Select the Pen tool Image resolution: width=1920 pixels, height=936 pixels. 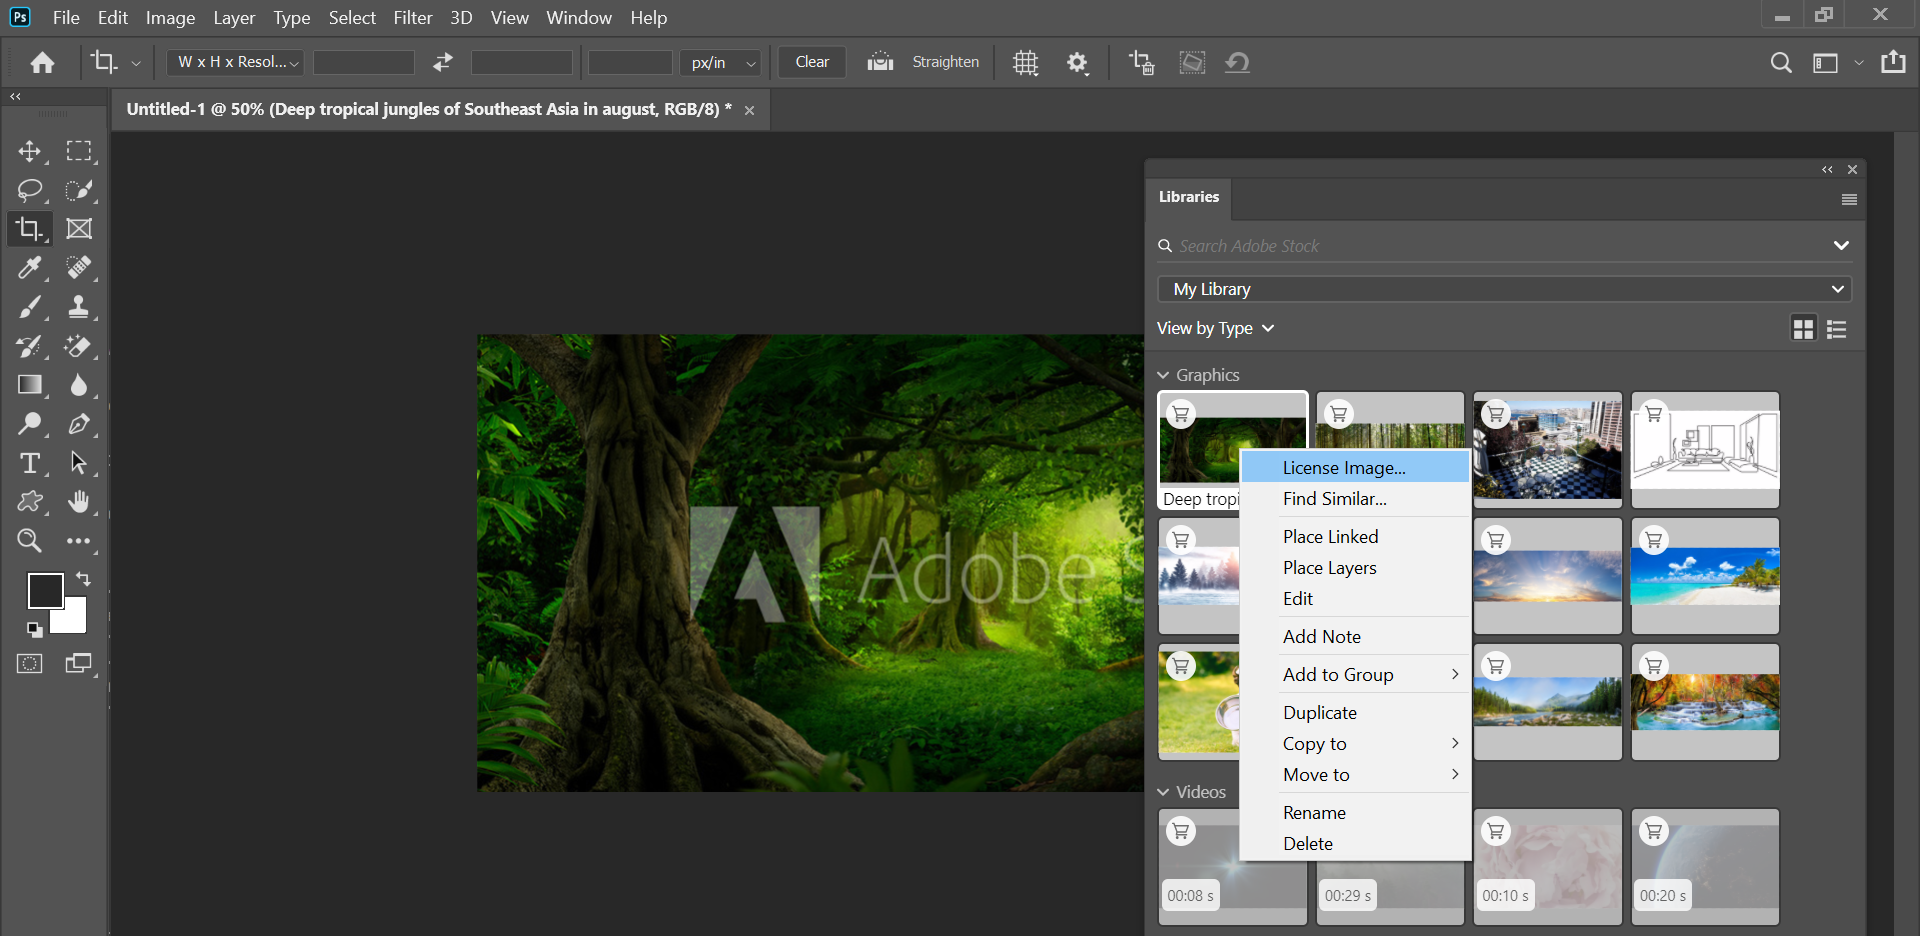pyautogui.click(x=79, y=424)
